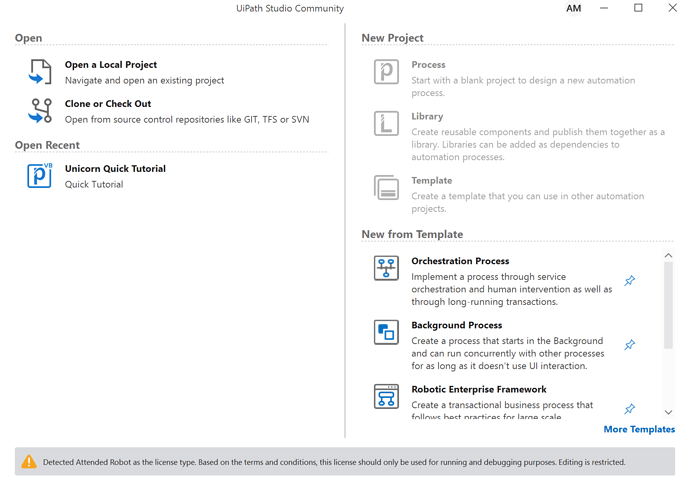Click 'Start with a blank project' description
This screenshot has height=495, width=690.
tap(523, 87)
